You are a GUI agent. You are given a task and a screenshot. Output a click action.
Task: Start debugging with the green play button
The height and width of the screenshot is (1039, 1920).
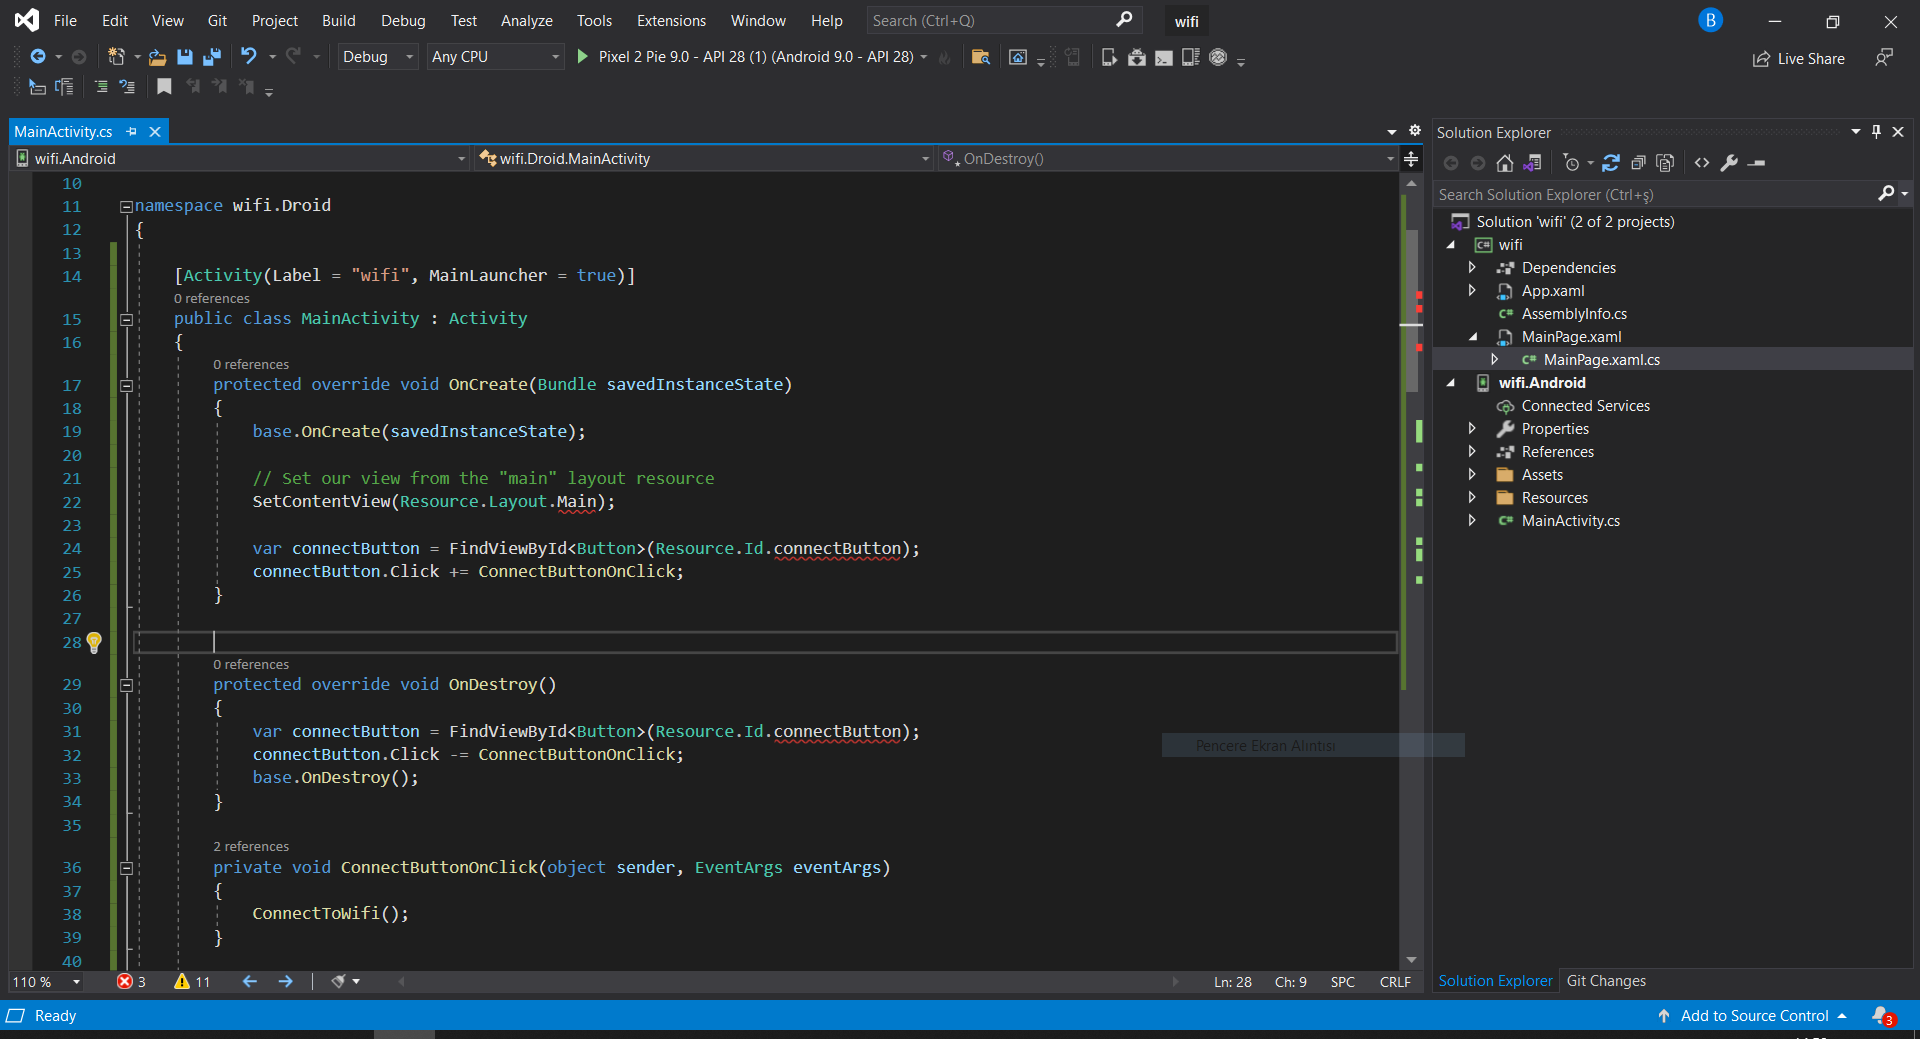pos(583,57)
